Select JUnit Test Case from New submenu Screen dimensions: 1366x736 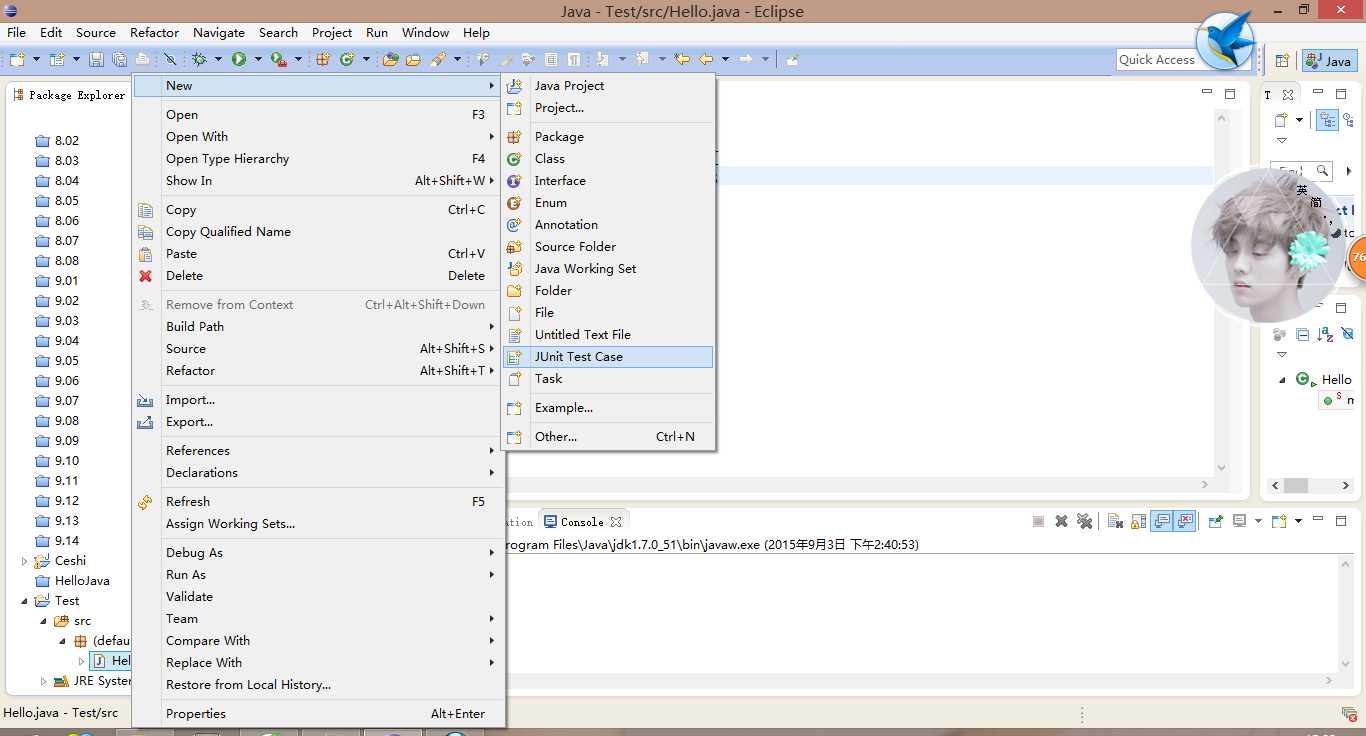point(608,357)
